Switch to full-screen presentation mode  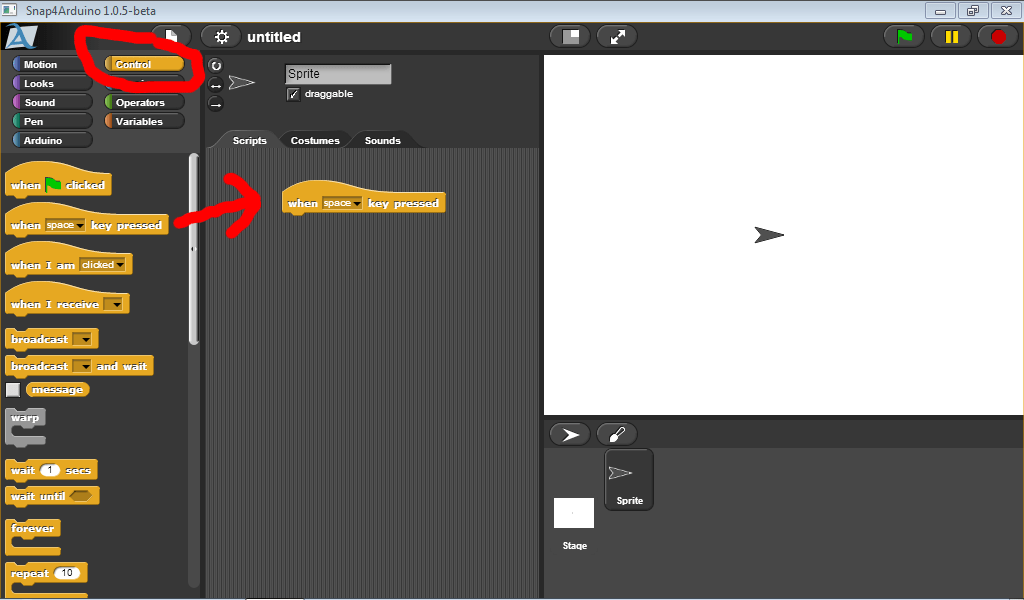coord(617,37)
